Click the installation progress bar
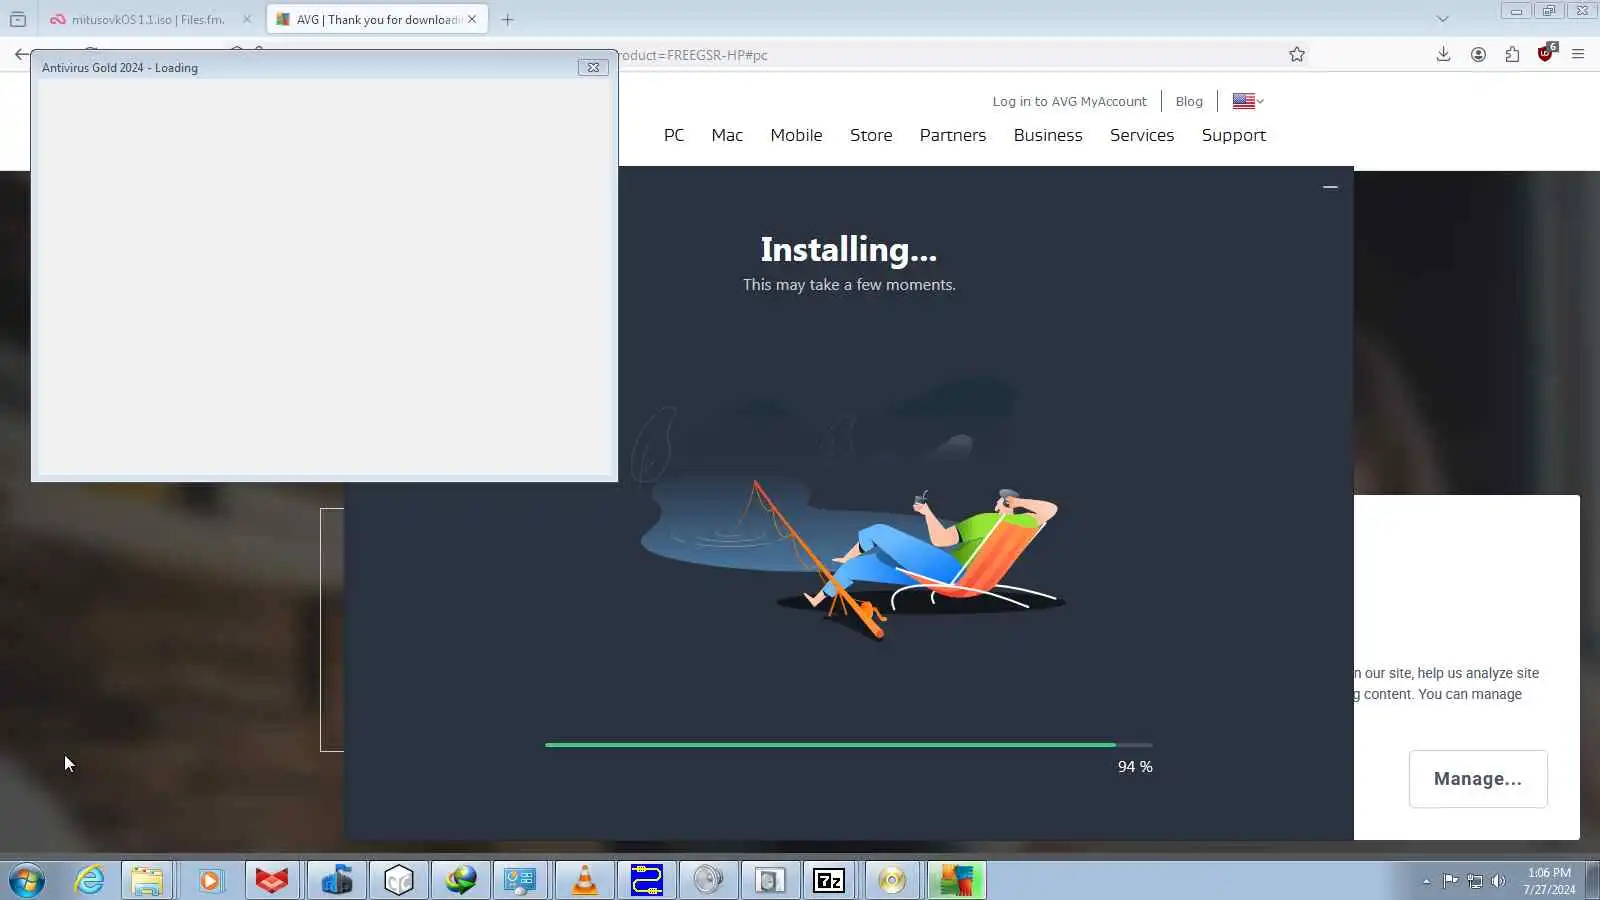Image resolution: width=1600 pixels, height=900 pixels. [x=849, y=745]
